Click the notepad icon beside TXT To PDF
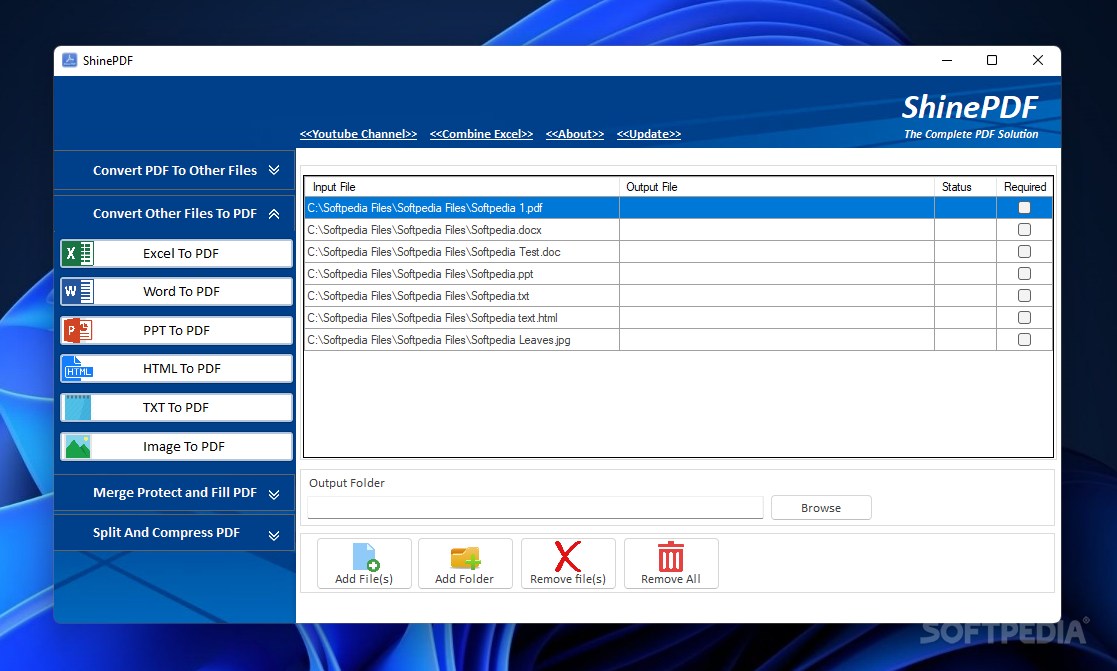This screenshot has height=671, width=1117. click(x=78, y=407)
